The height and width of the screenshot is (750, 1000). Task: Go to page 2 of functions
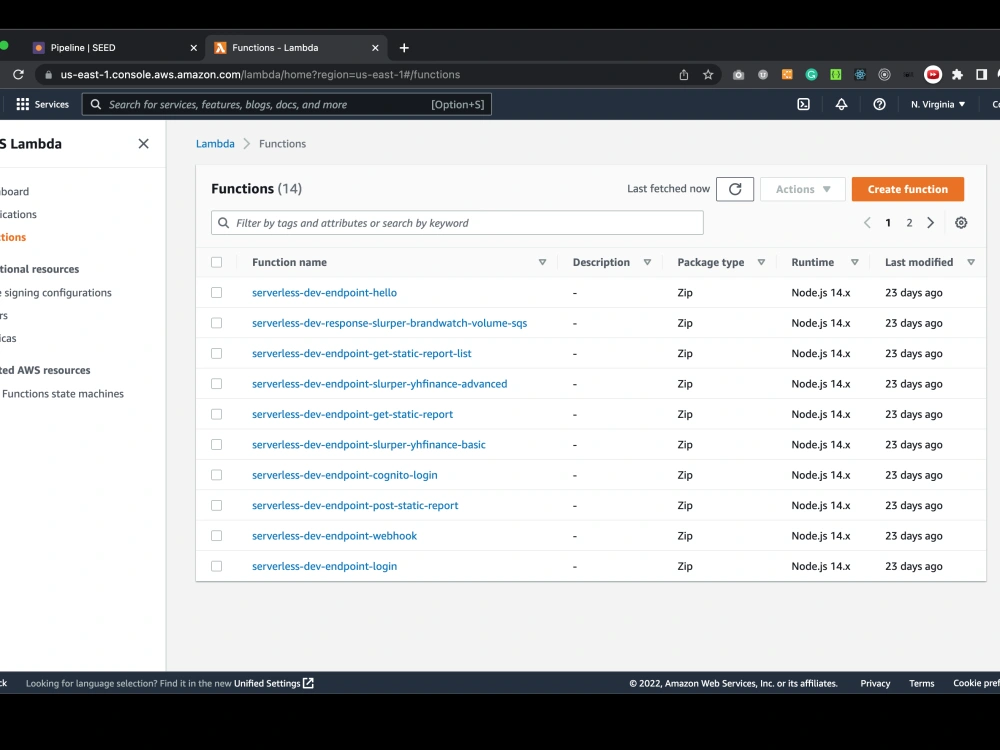(x=909, y=223)
